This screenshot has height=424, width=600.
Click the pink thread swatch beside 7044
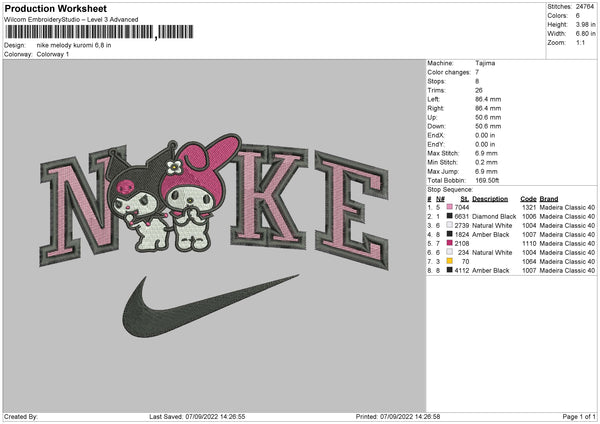[x=450, y=207]
